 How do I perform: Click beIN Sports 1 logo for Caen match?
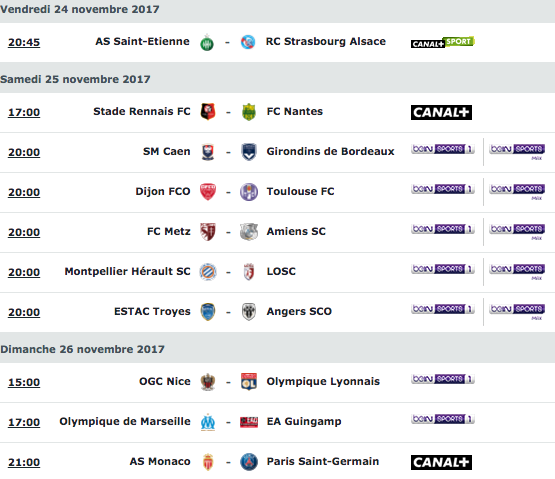tap(443, 149)
